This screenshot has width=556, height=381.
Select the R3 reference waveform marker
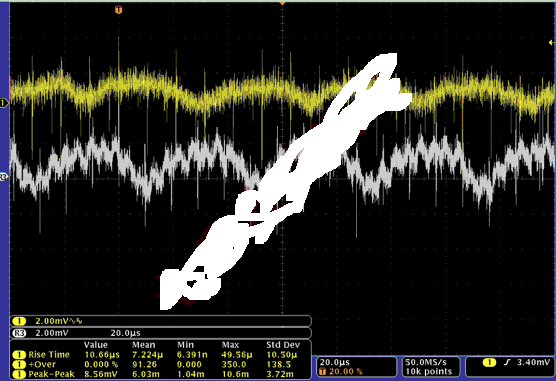[x=4, y=177]
